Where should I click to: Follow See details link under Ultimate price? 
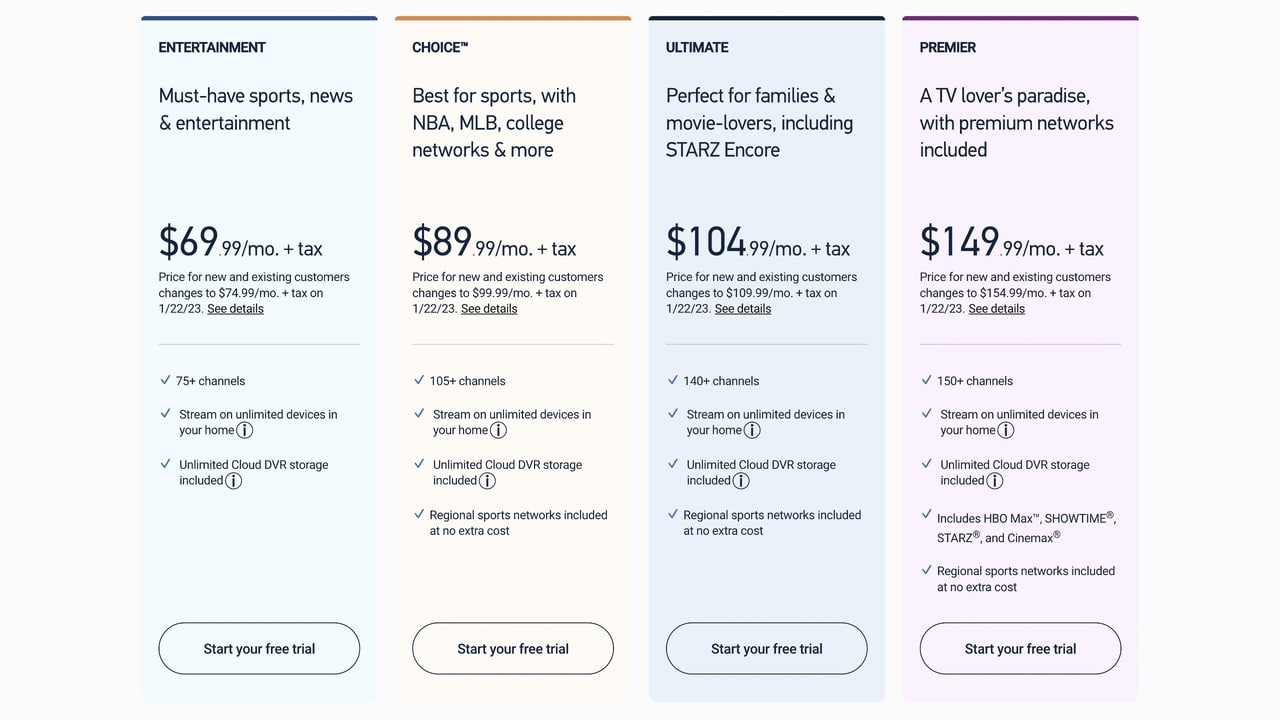click(743, 309)
